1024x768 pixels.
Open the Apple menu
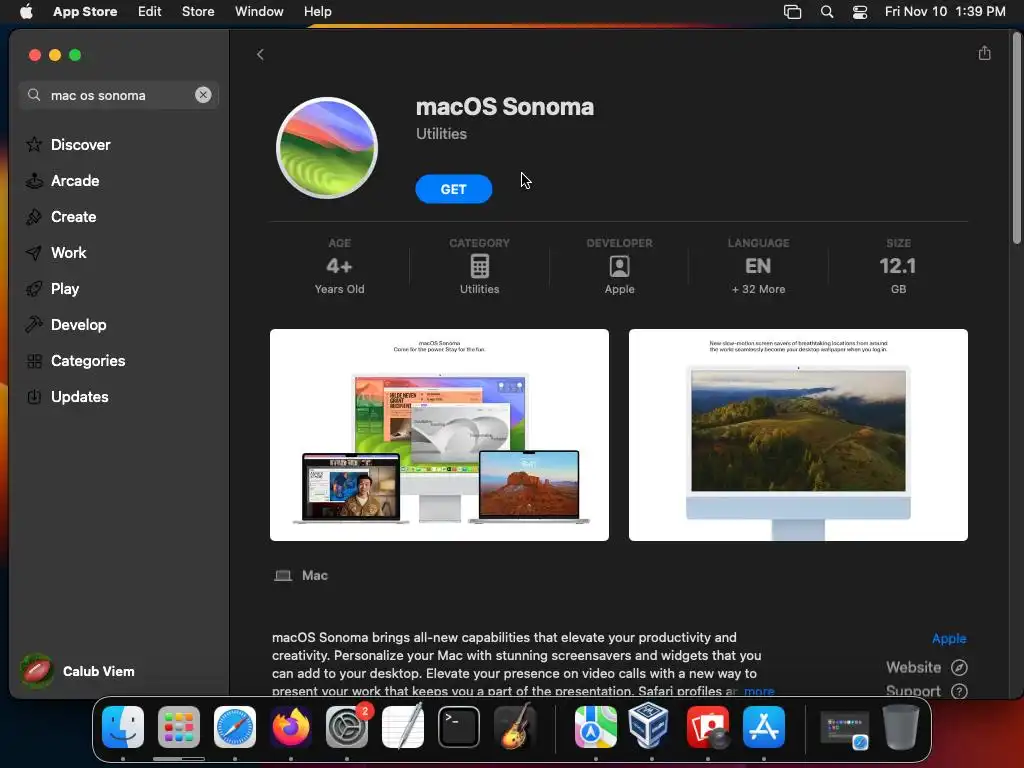(26, 12)
